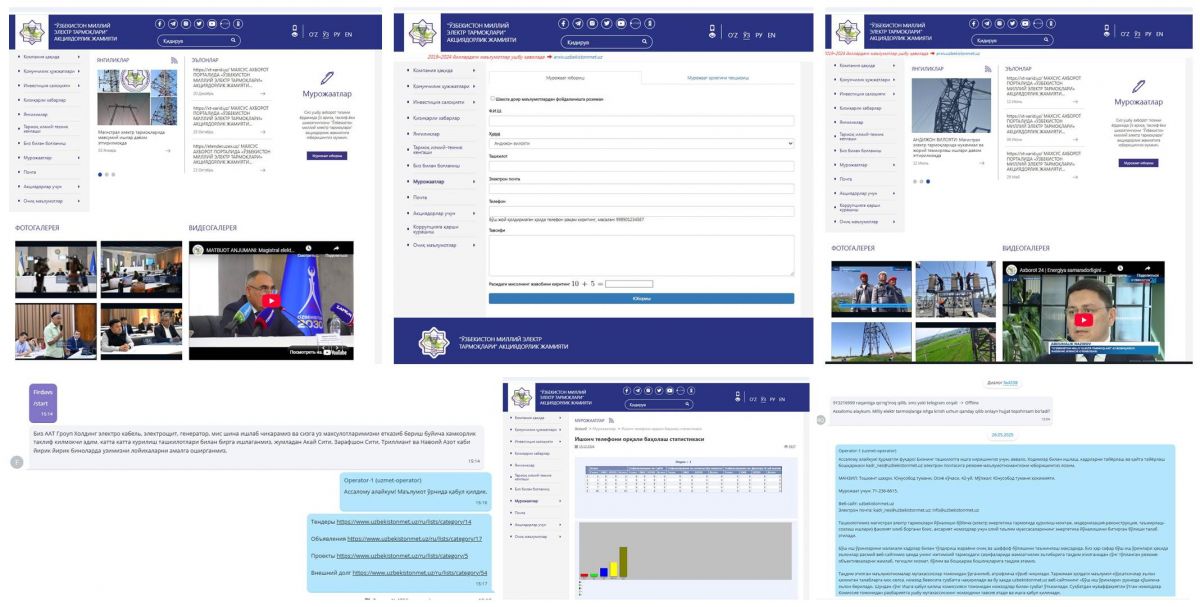Viewport: 1200px width, 607px height.
Task: Switch to Мурожаат ҳолатини текшириш tab
Action: 717,77
